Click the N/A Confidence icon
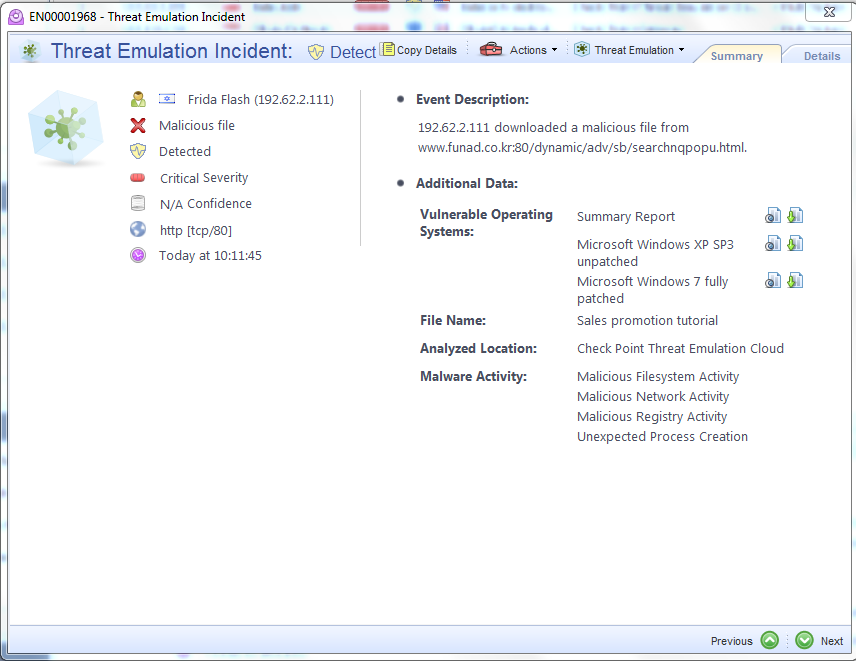This screenshot has height=661, width=856. tap(138, 203)
